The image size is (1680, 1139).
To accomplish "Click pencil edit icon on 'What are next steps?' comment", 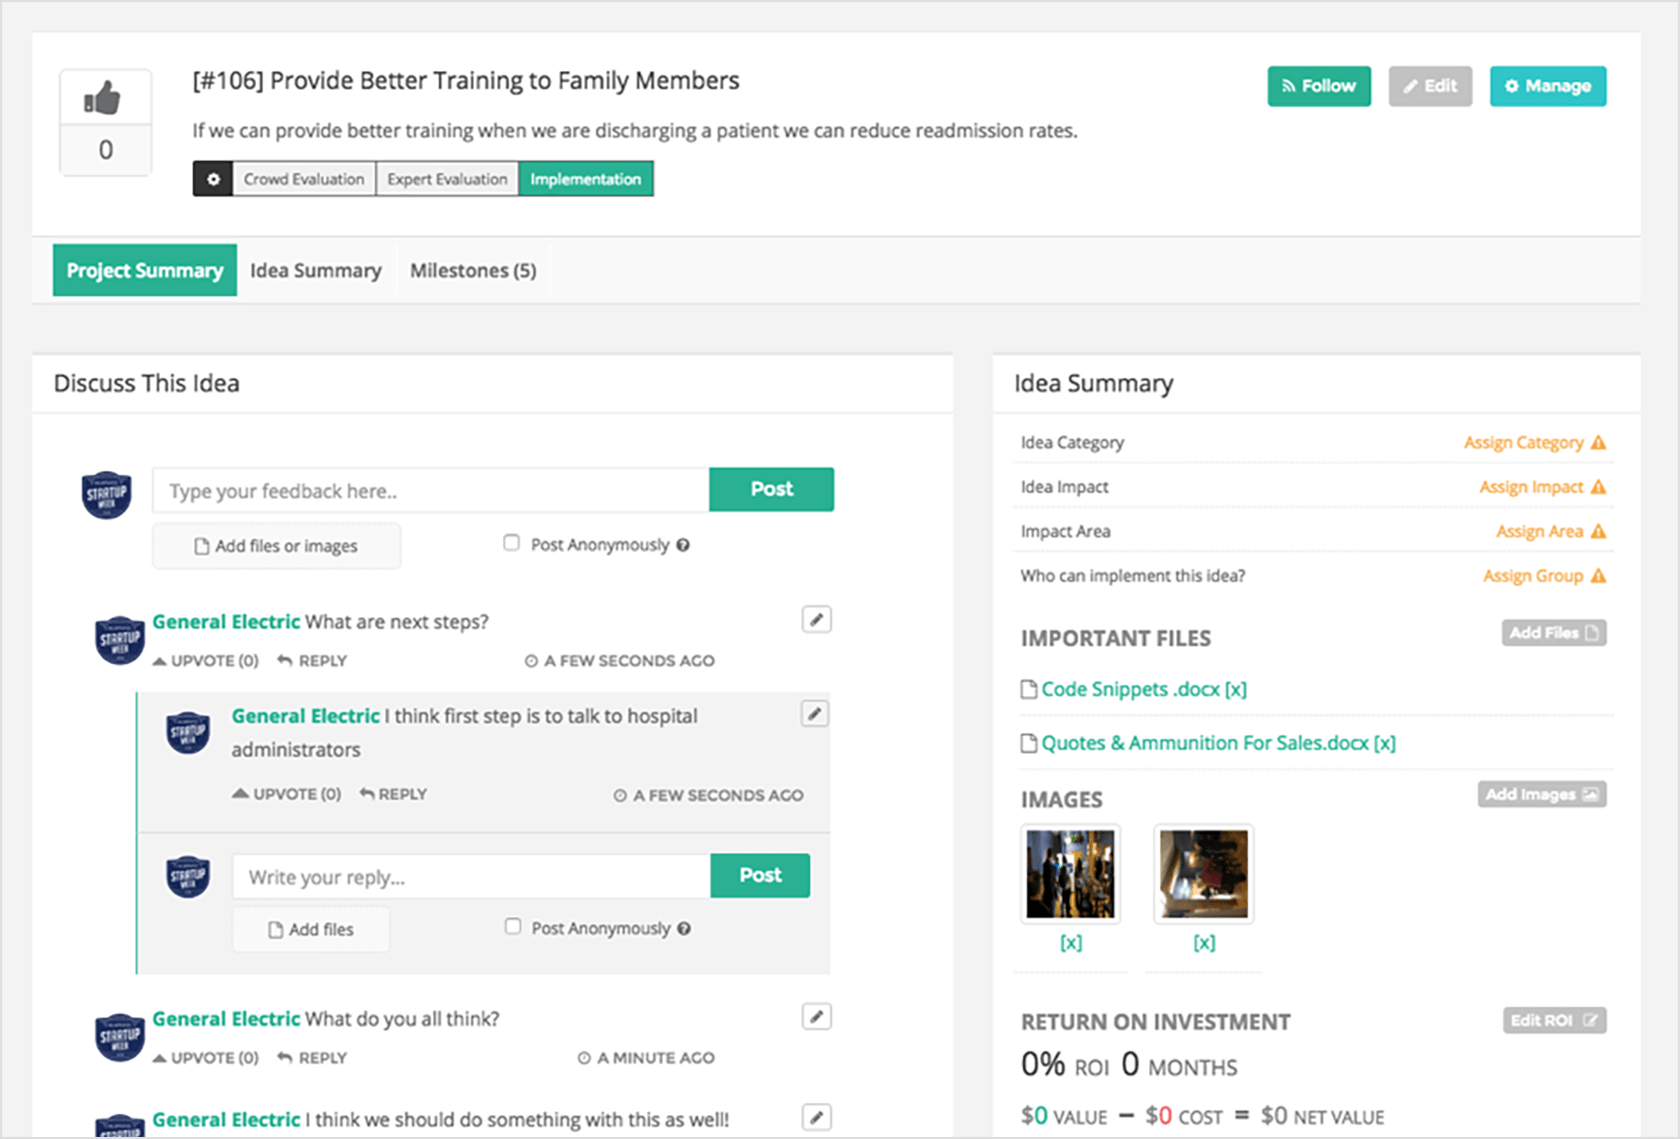I will [x=816, y=620].
